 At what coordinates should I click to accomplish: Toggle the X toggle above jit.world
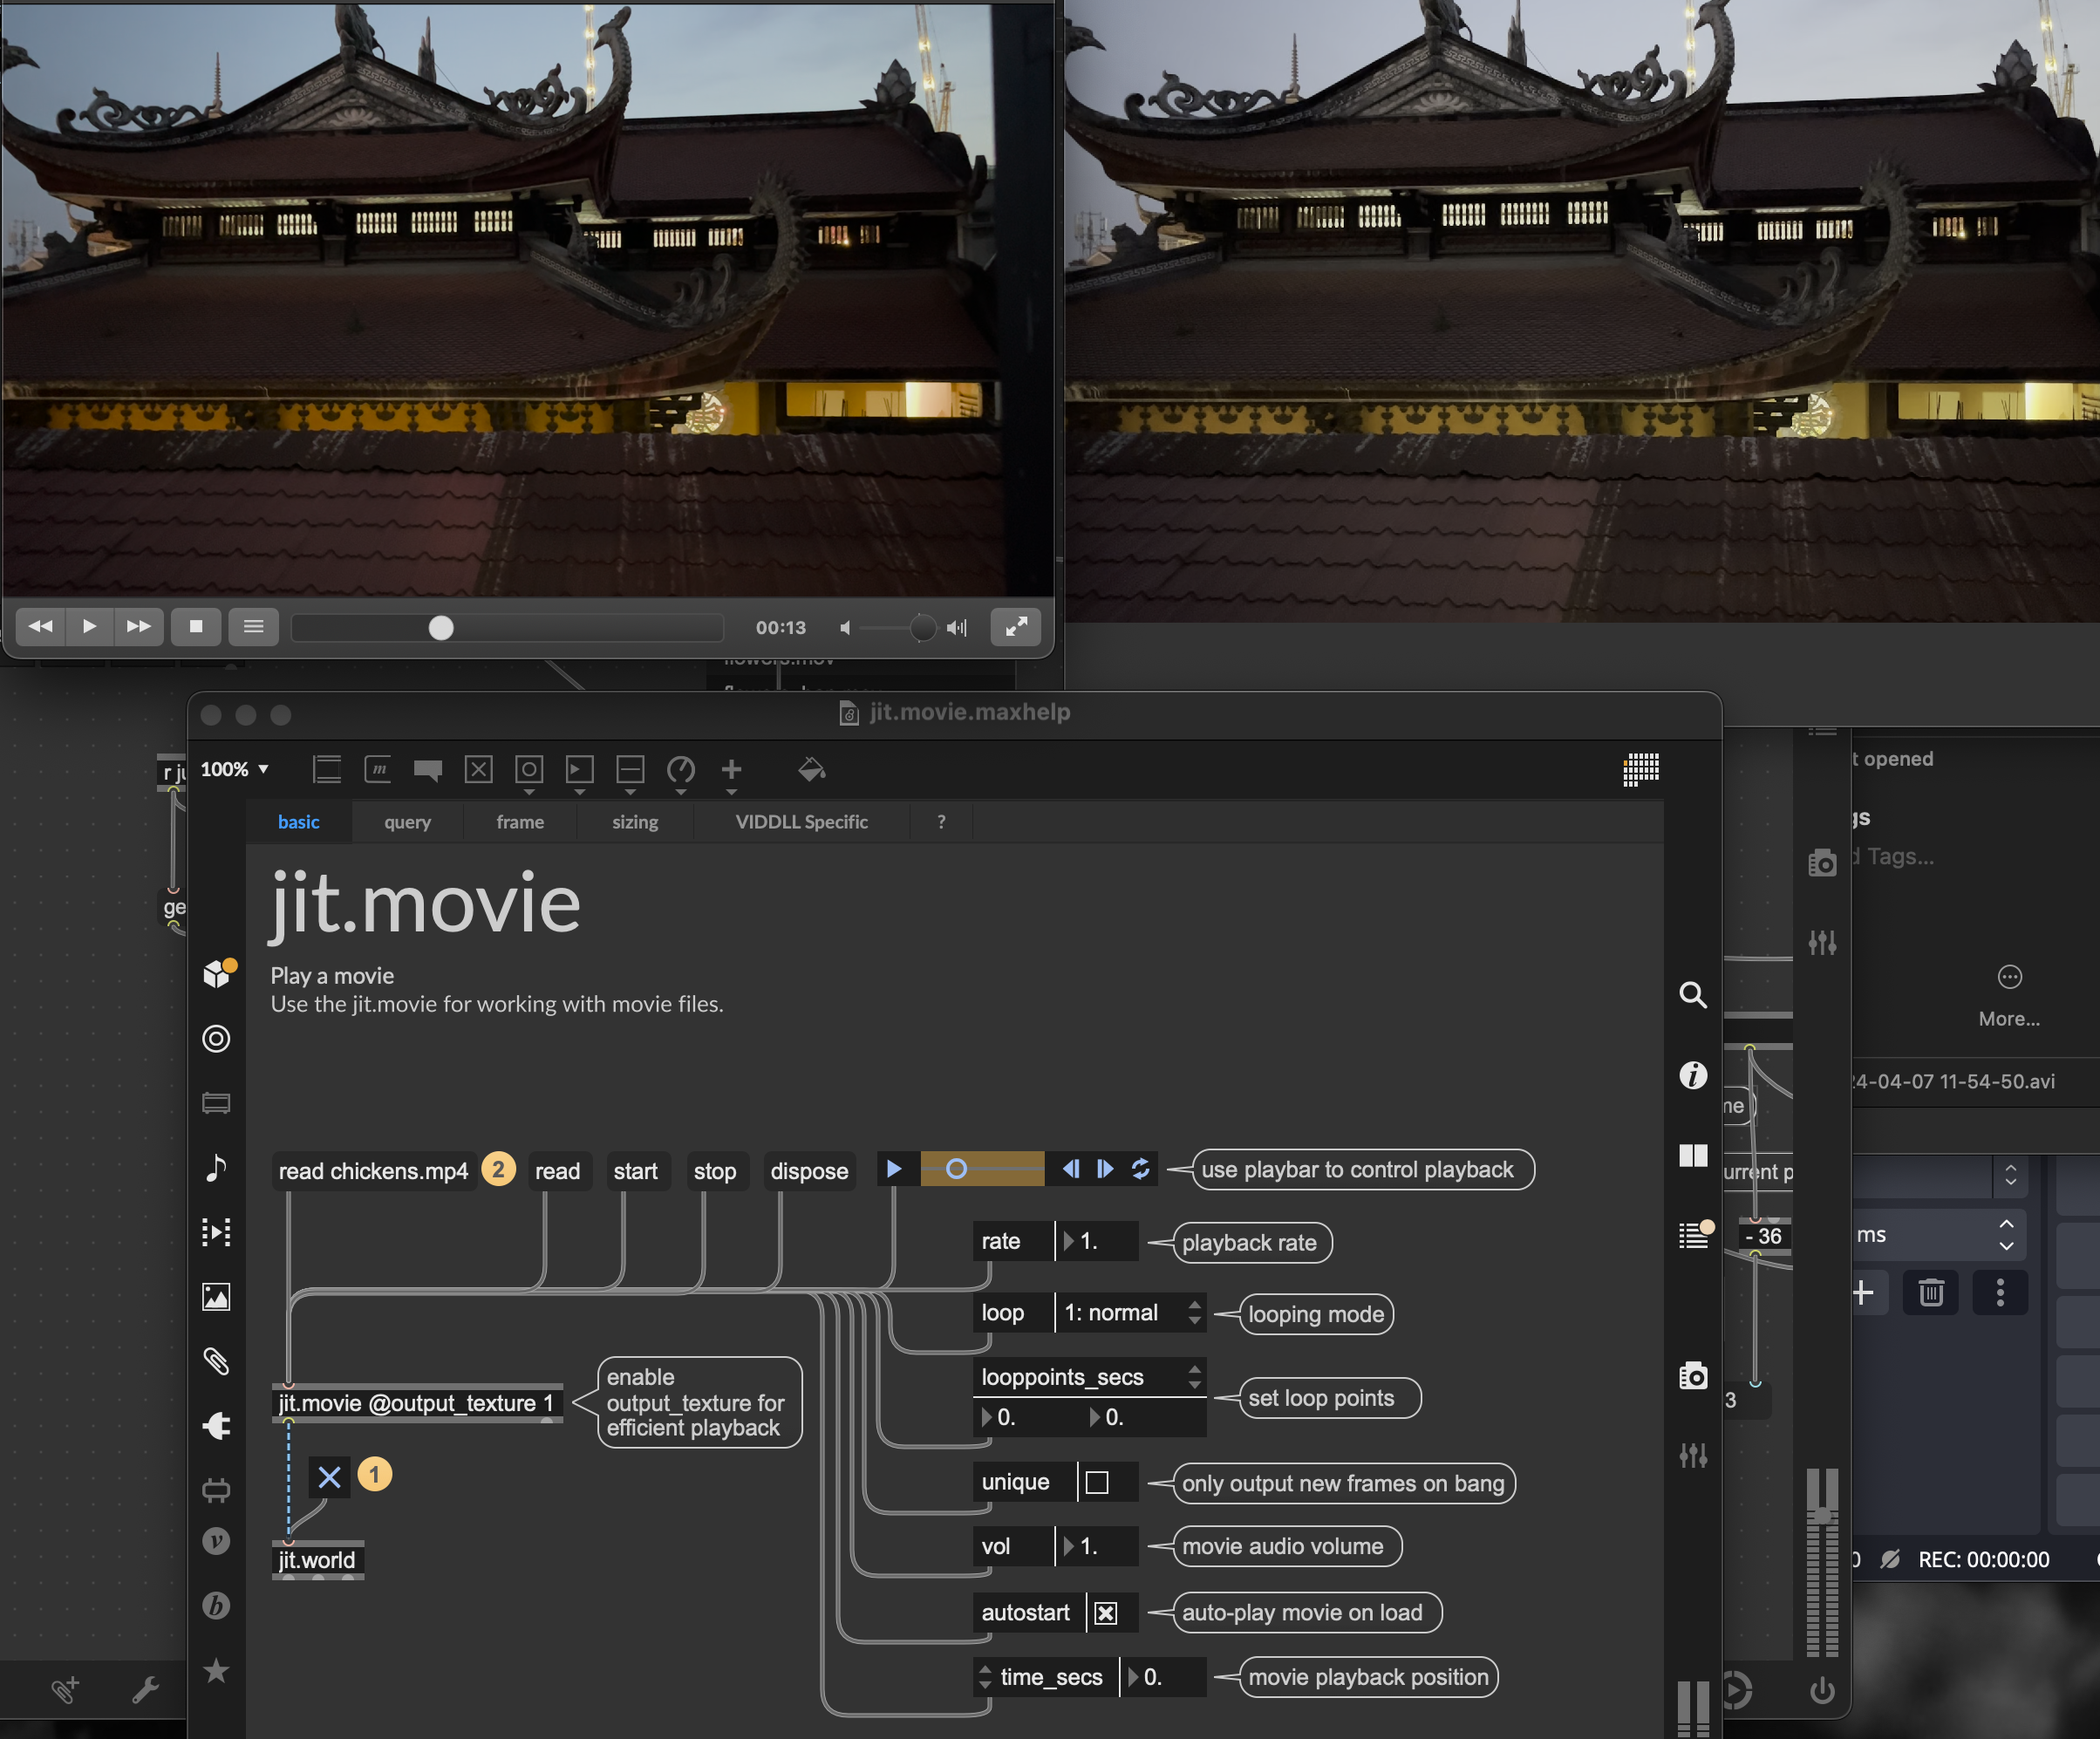(x=329, y=1476)
